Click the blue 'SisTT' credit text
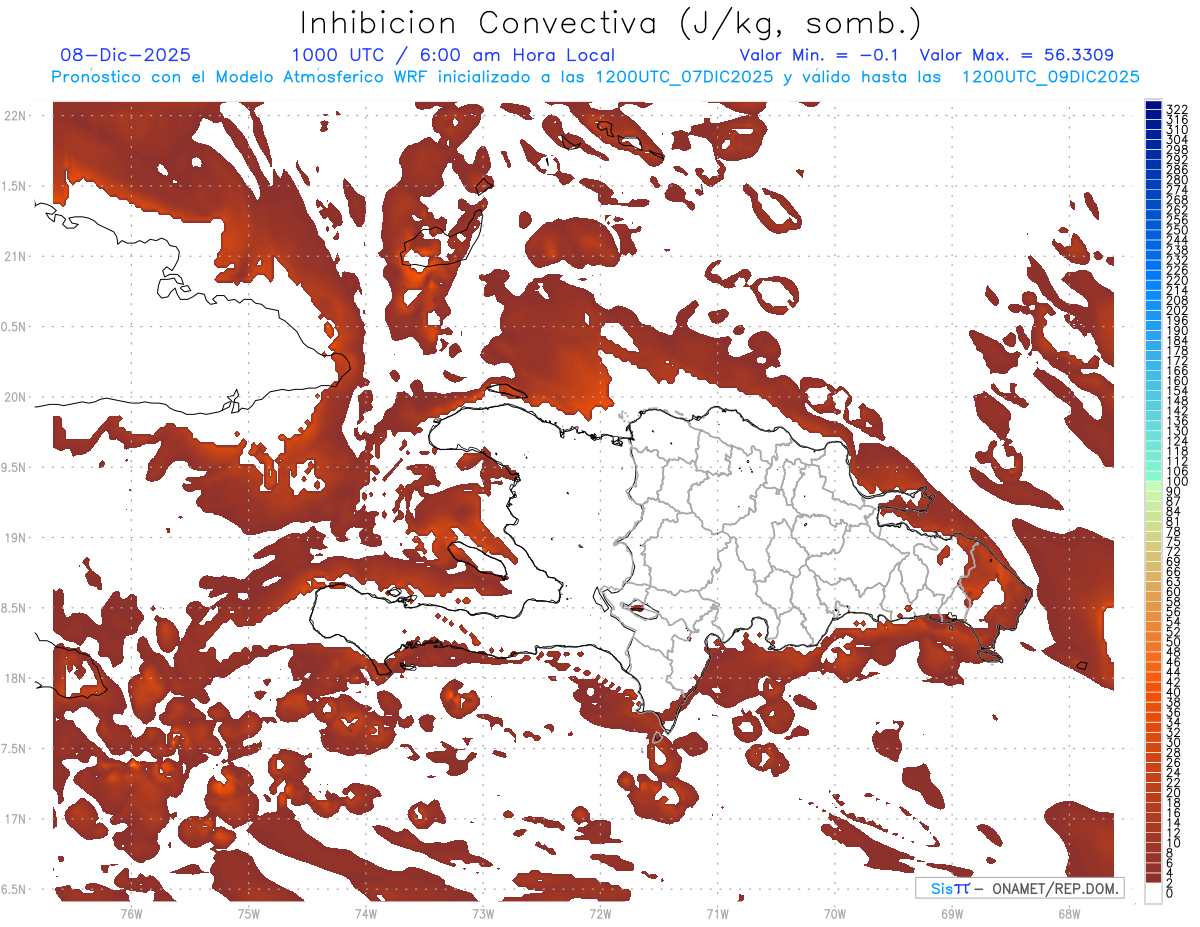The image size is (1200, 927). [x=949, y=889]
